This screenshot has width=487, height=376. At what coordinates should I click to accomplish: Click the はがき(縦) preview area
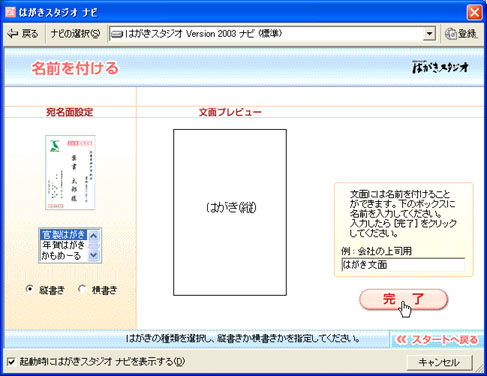click(230, 212)
